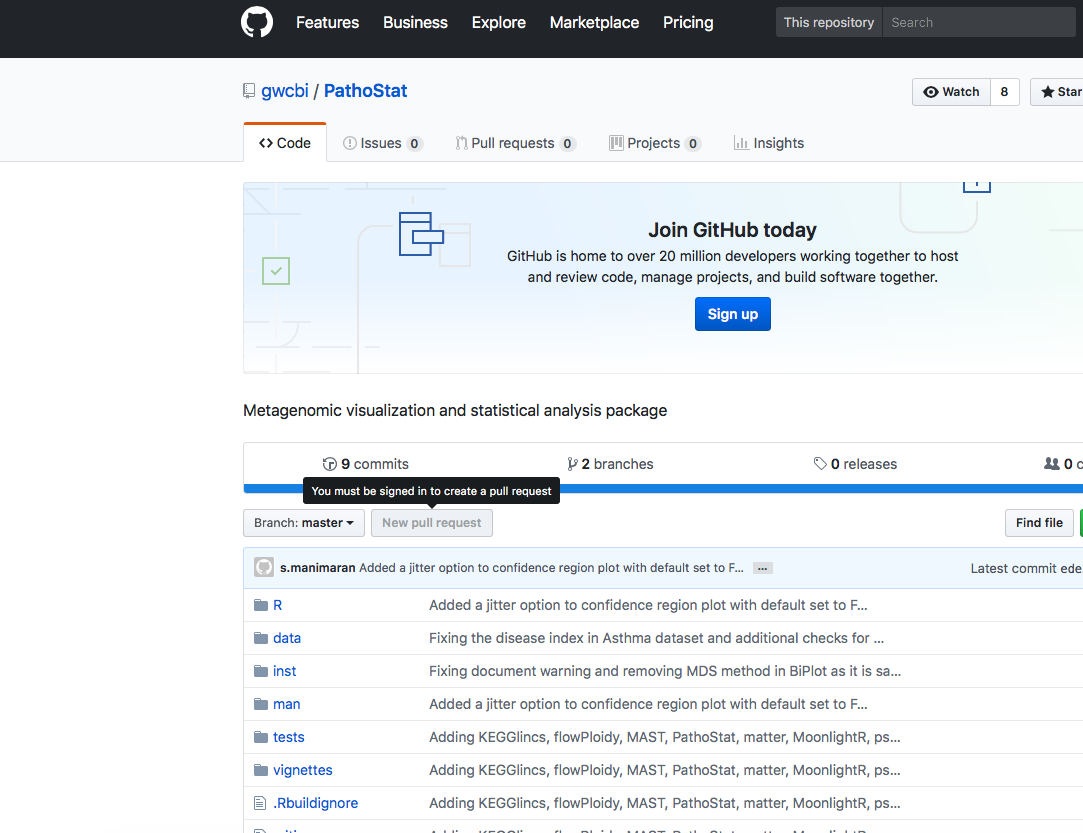Click the Projects count badge 0

(693, 144)
